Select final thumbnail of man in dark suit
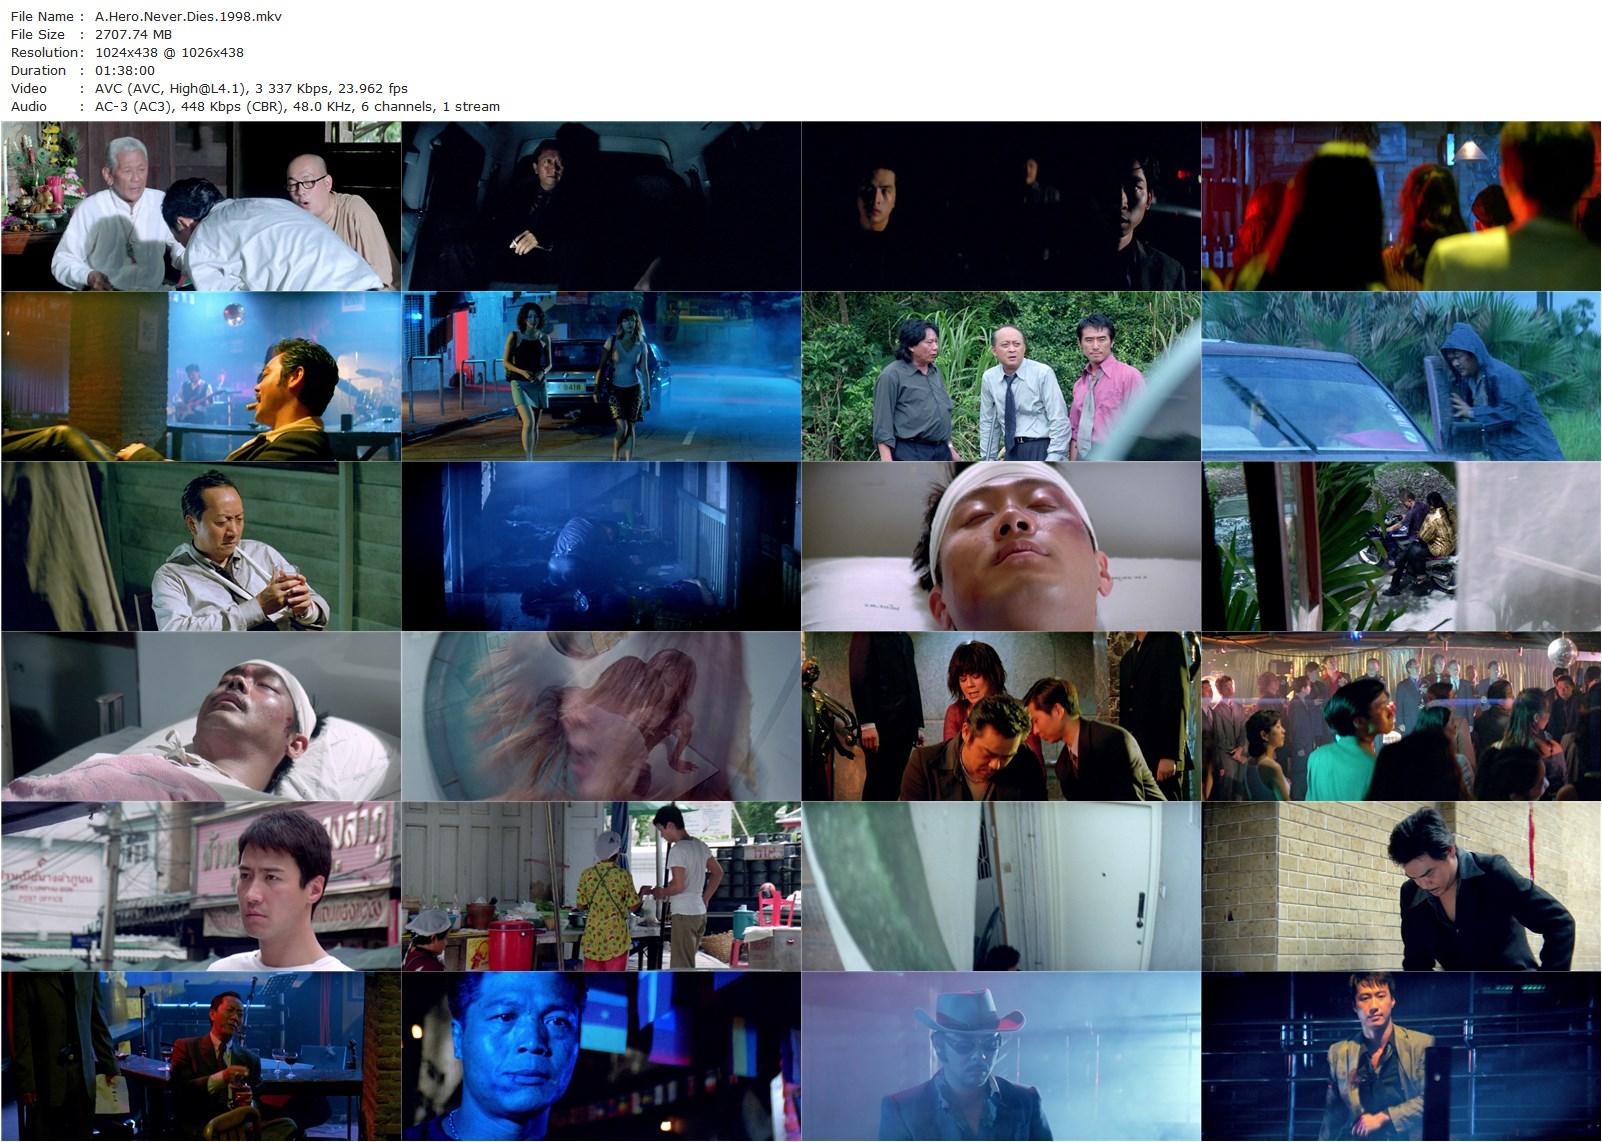Screen dimensions: 1602x1142 coord(1400,1055)
